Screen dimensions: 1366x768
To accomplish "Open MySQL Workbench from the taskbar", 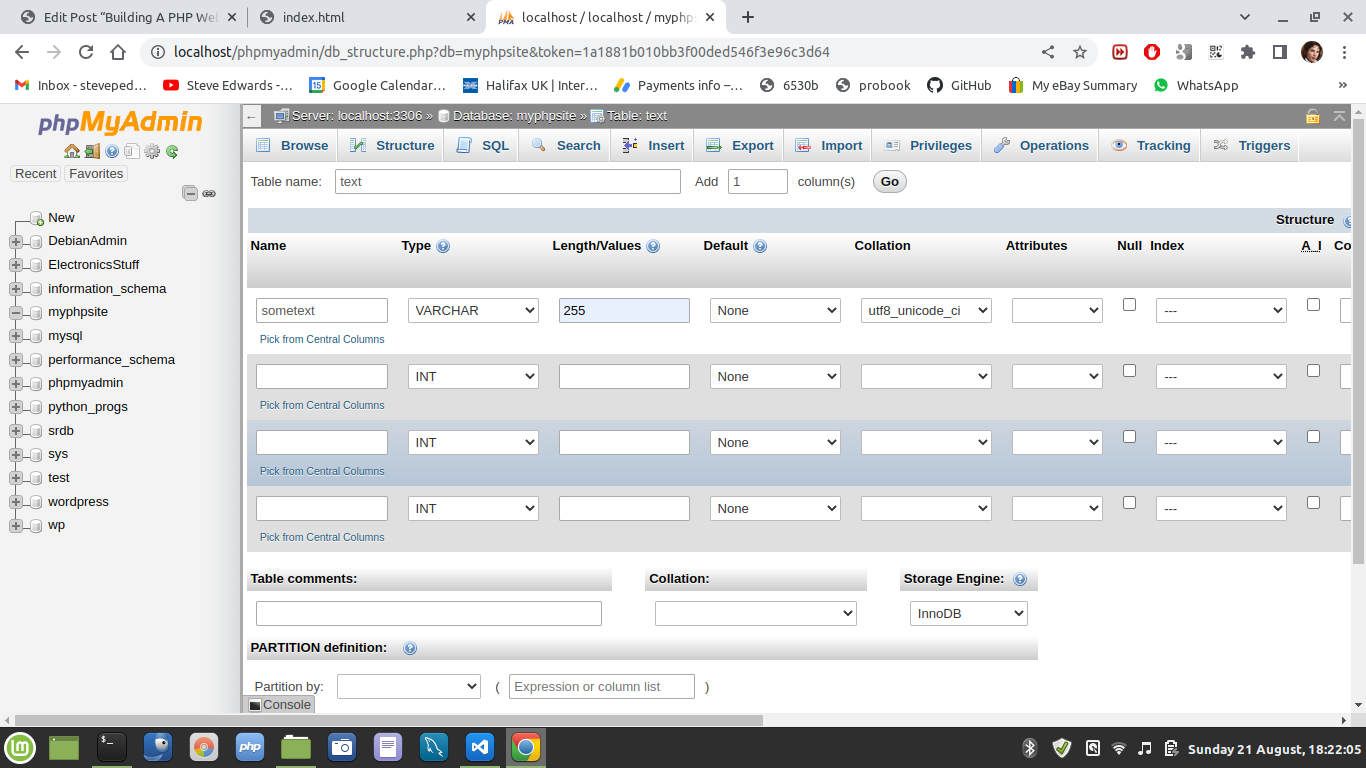I will coord(433,747).
